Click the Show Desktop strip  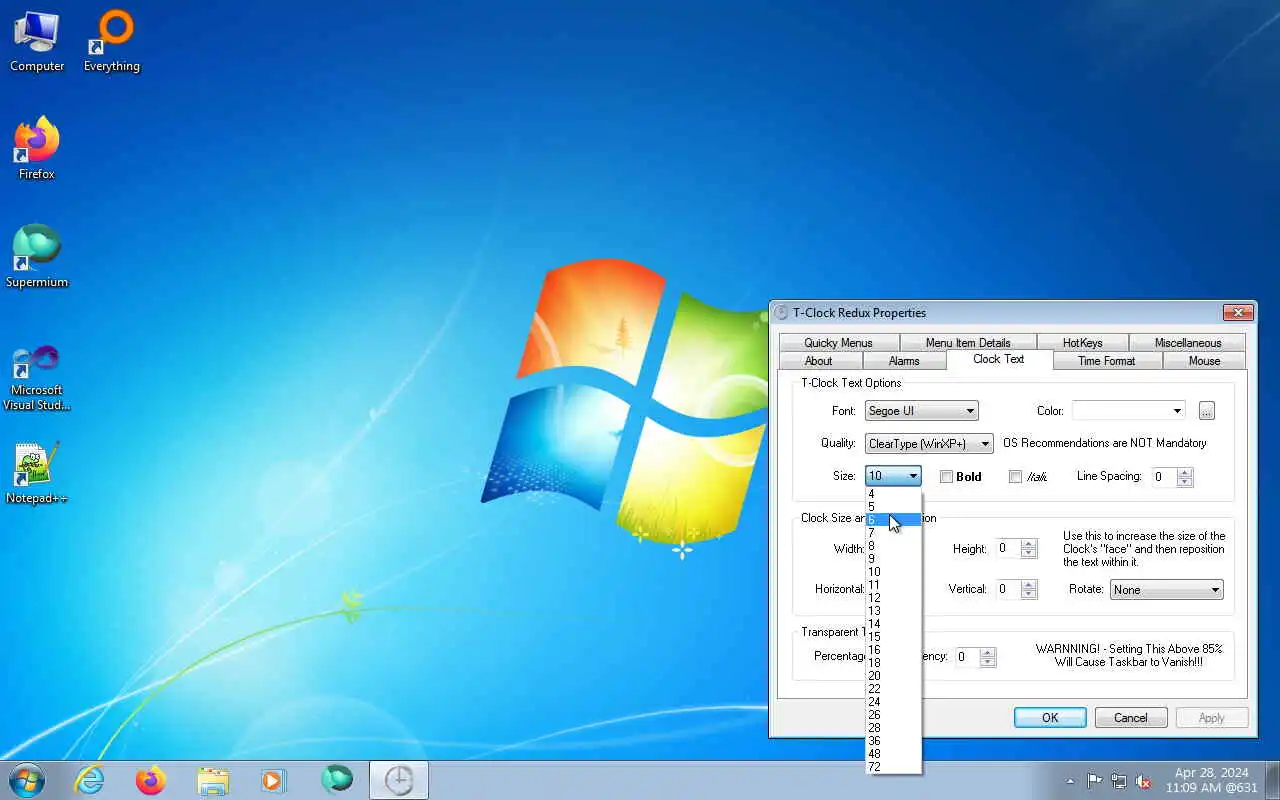click(1273, 780)
